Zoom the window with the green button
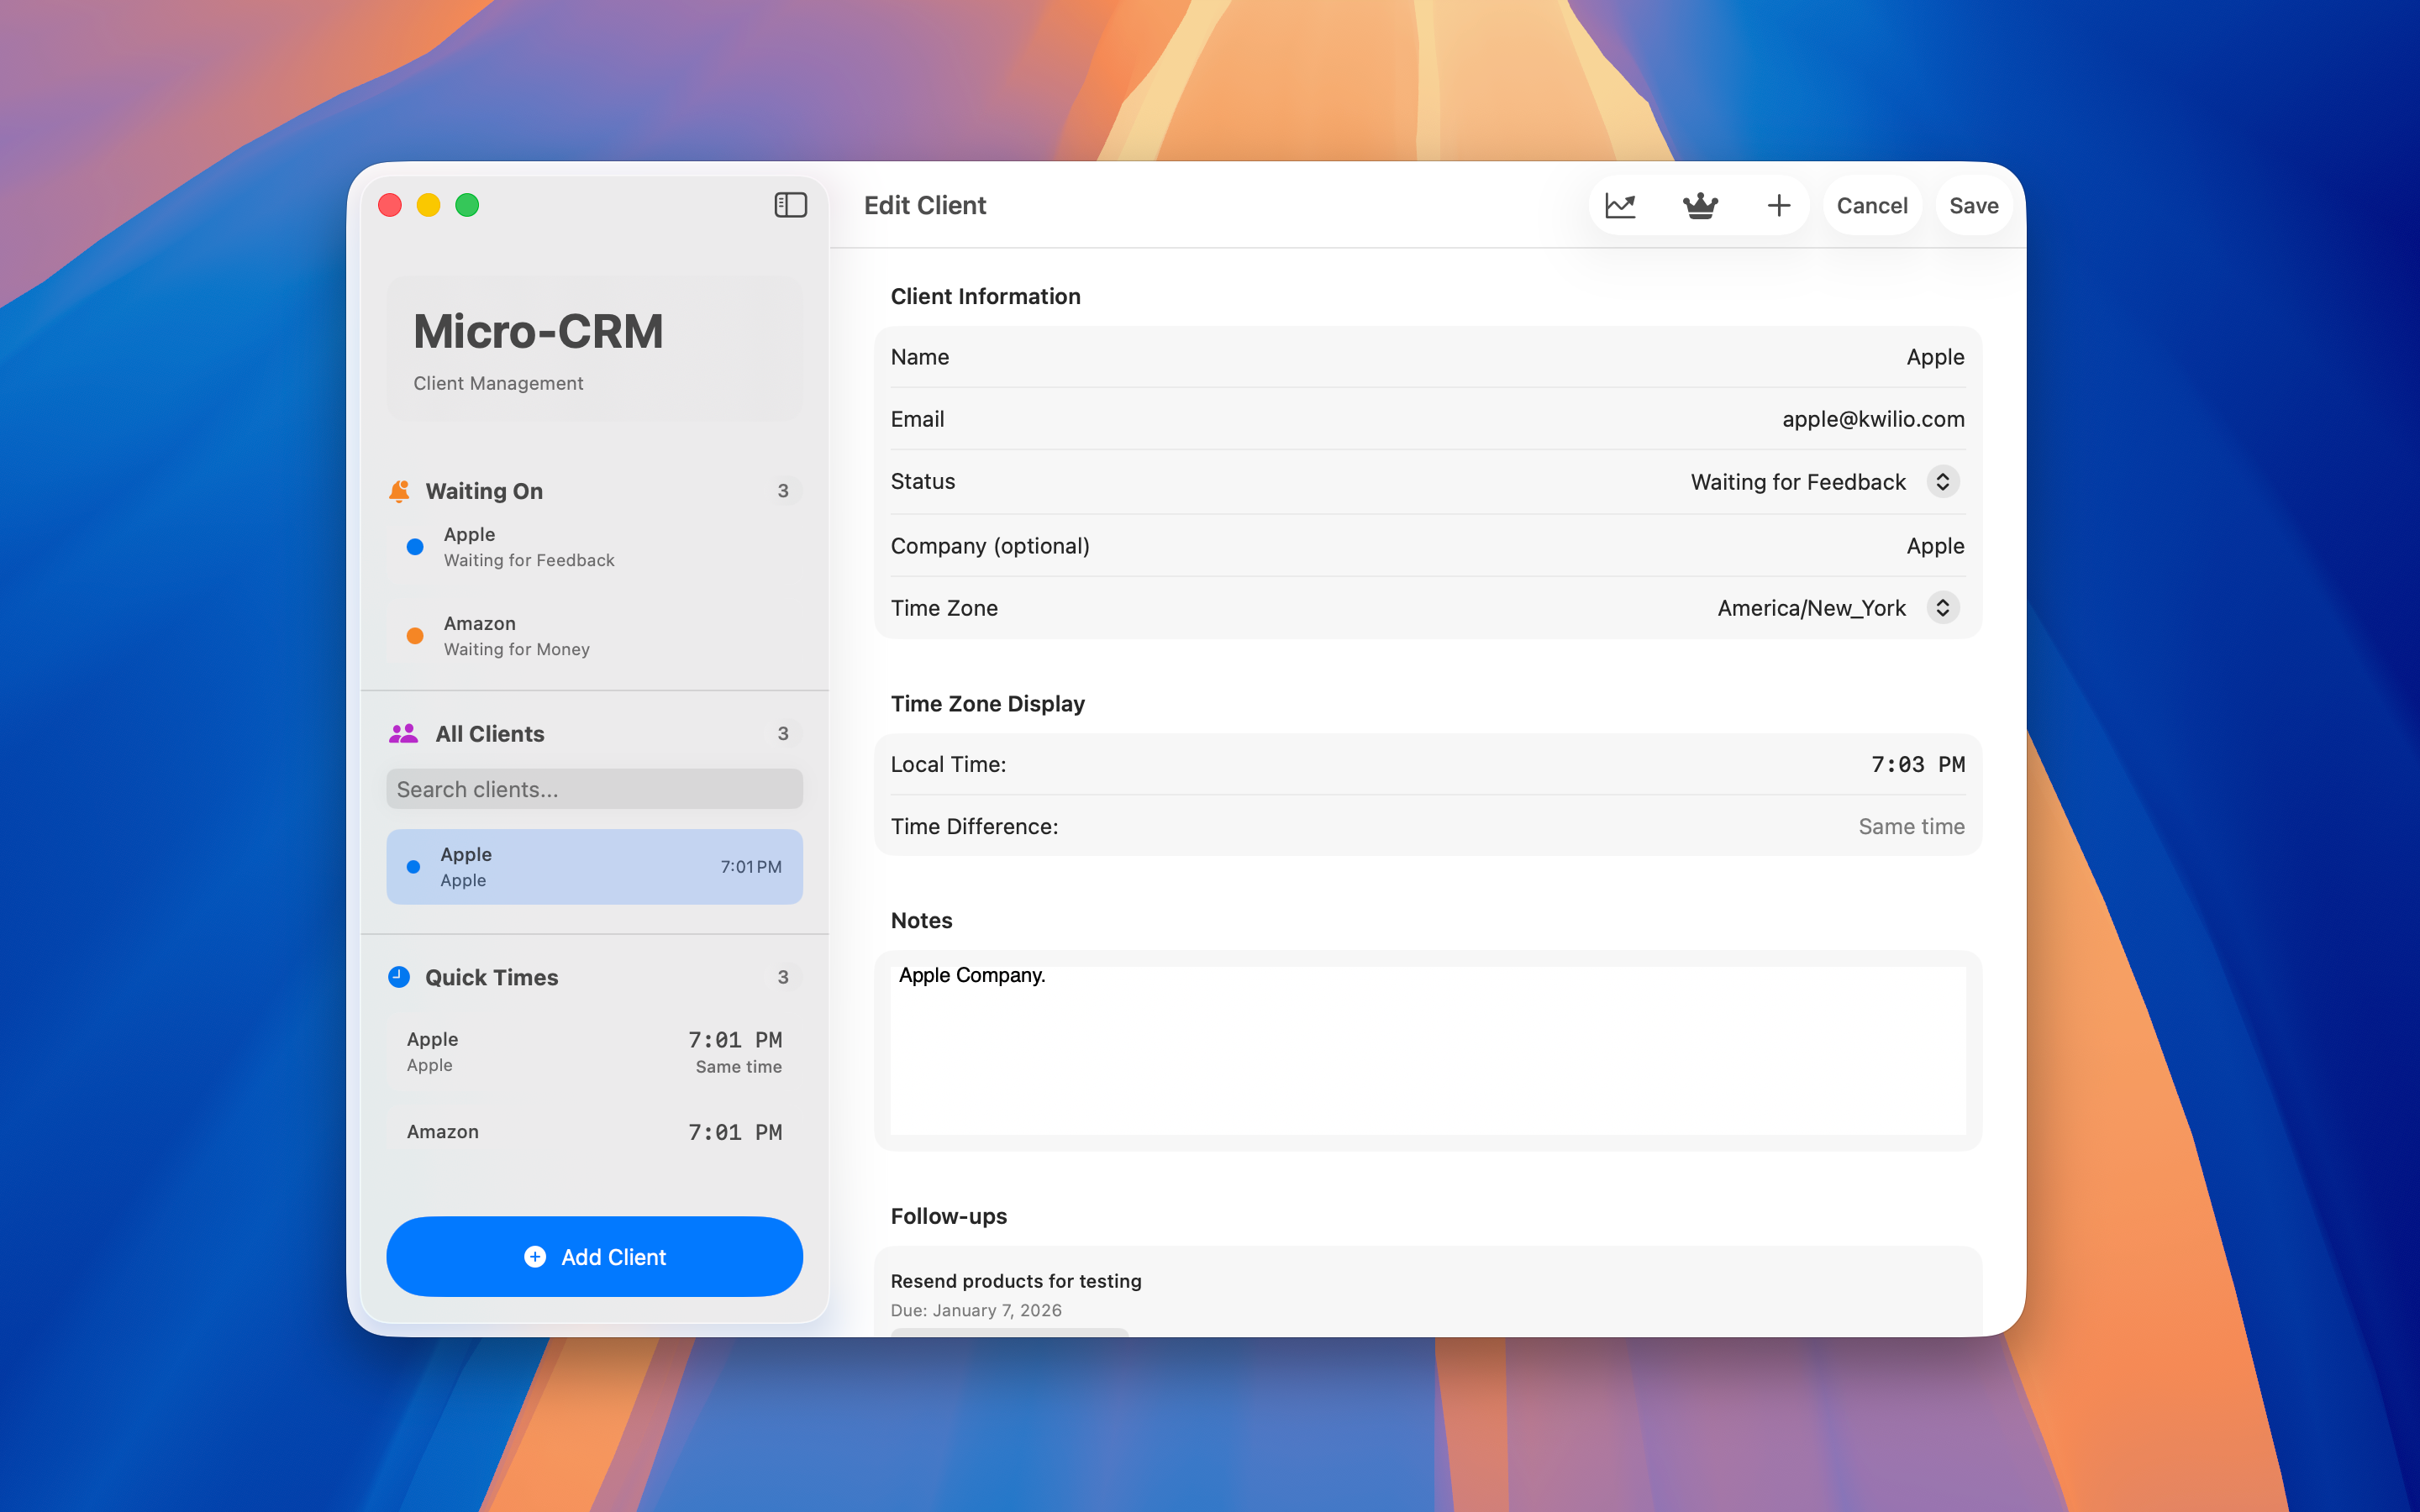This screenshot has width=2420, height=1512. click(467, 205)
